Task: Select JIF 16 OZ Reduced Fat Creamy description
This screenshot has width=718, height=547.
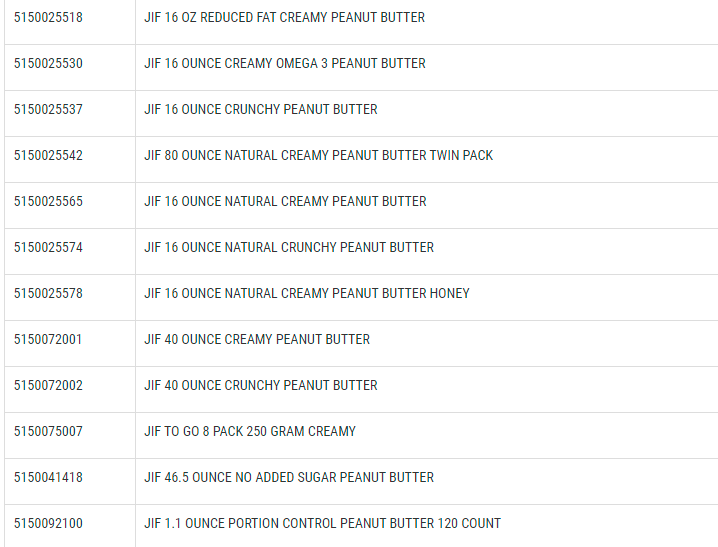Action: (x=284, y=18)
